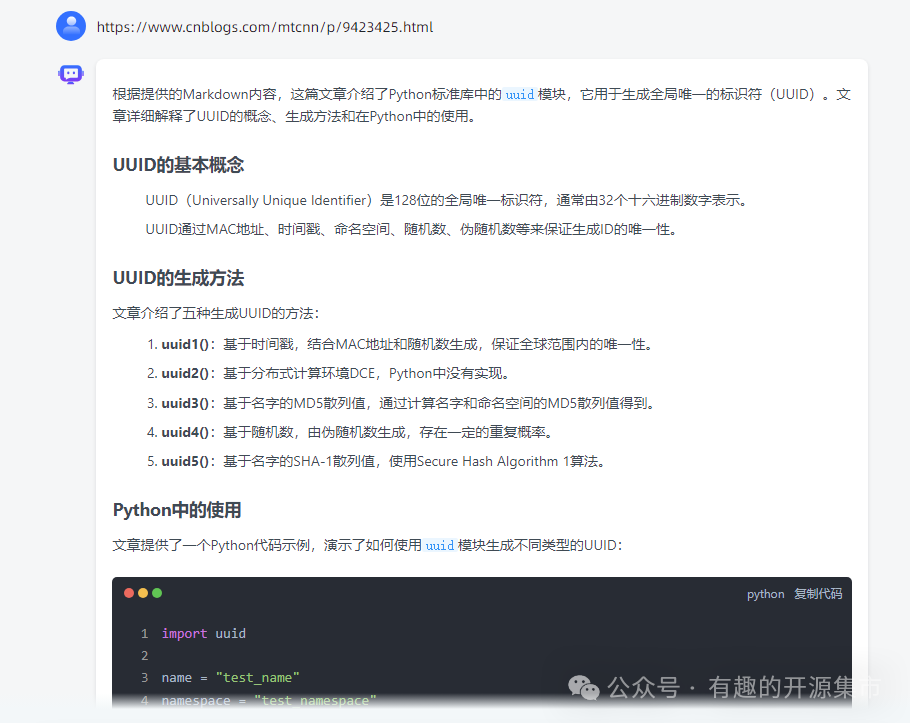910x723 pixels.
Task: Click the import uuid code line
Action: (x=202, y=633)
